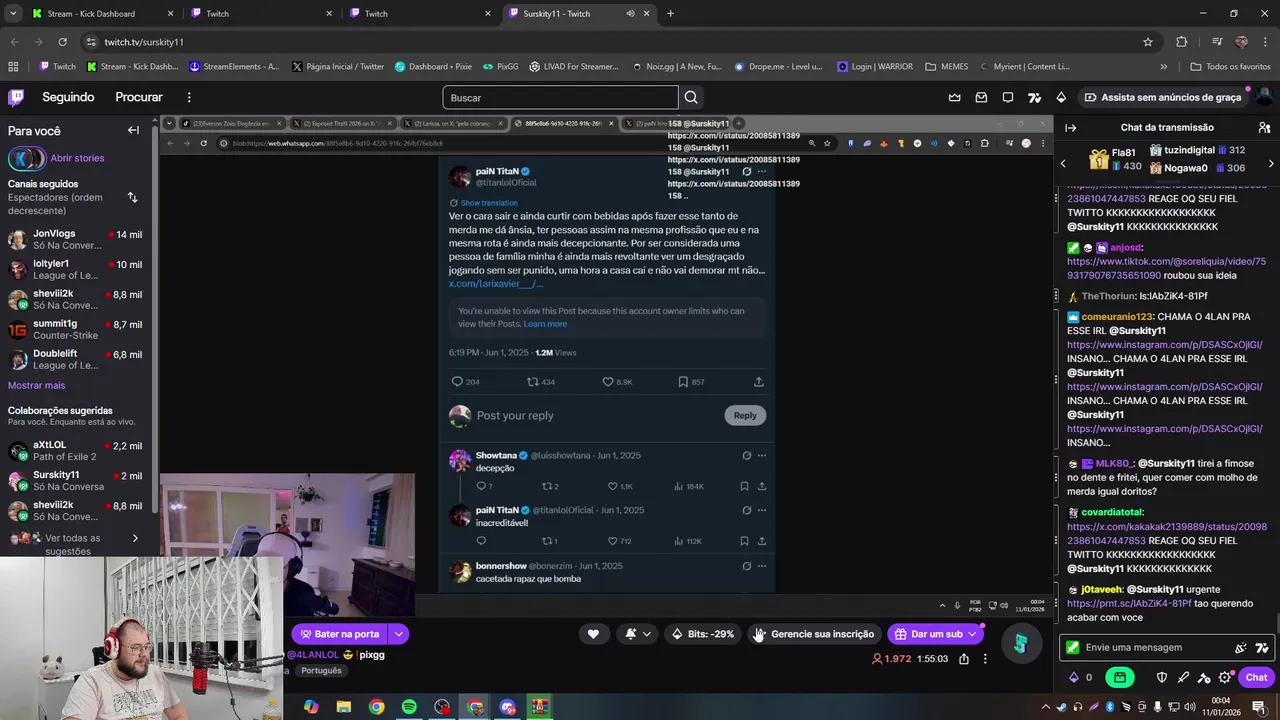Open Doublelift channel in sidebar
The image size is (1280, 720).
pyautogui.click(x=75, y=359)
